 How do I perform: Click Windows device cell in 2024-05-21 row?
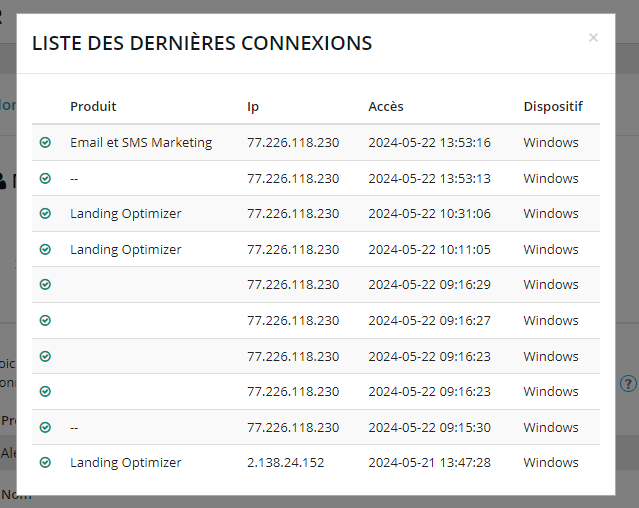pyautogui.click(x=551, y=463)
